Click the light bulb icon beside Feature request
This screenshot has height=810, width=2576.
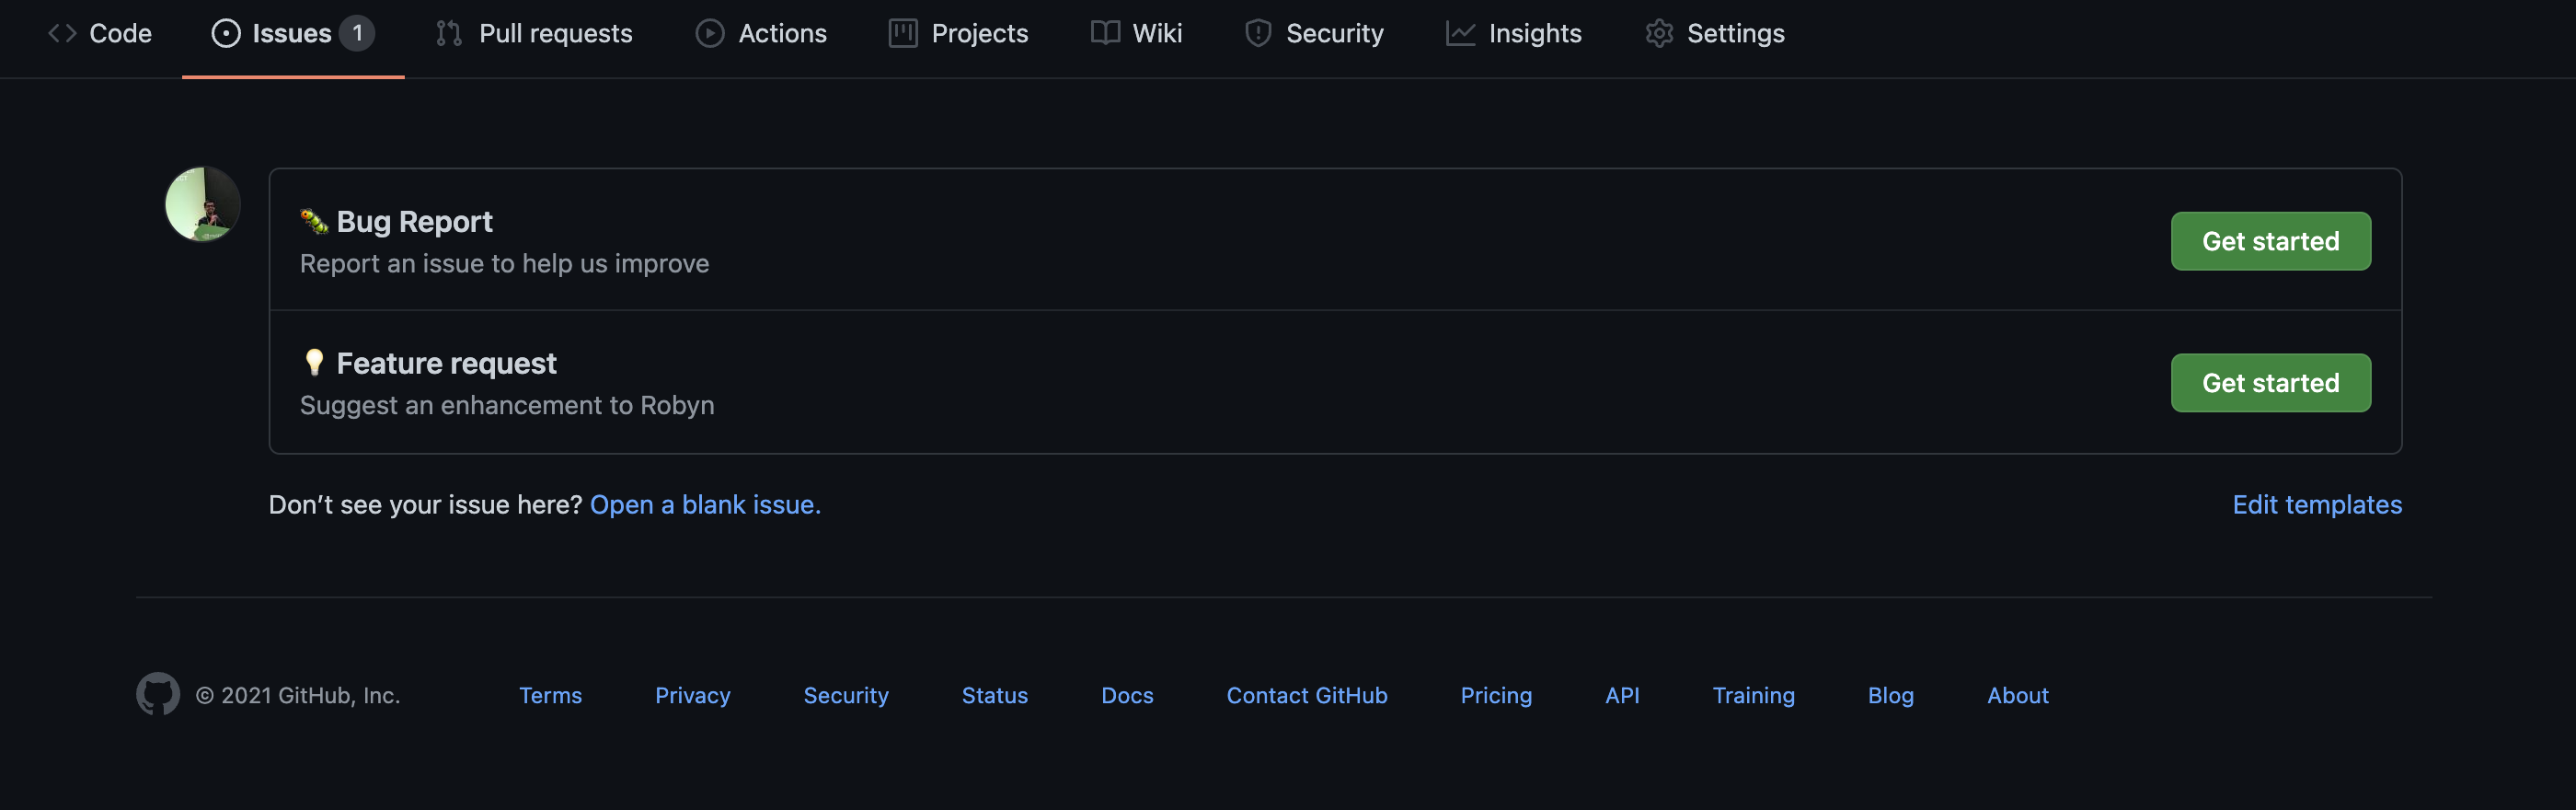(314, 362)
